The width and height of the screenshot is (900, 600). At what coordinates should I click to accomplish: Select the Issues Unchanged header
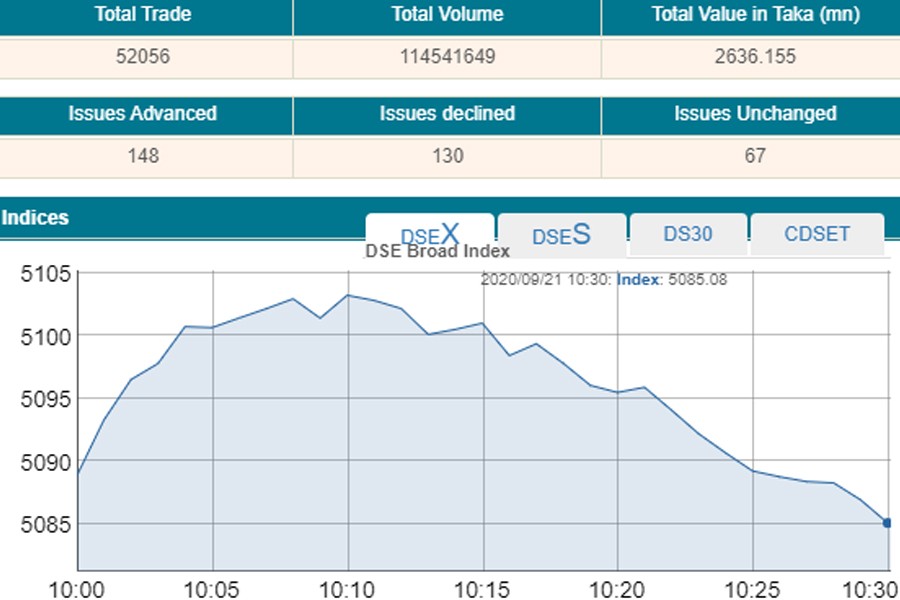click(755, 114)
